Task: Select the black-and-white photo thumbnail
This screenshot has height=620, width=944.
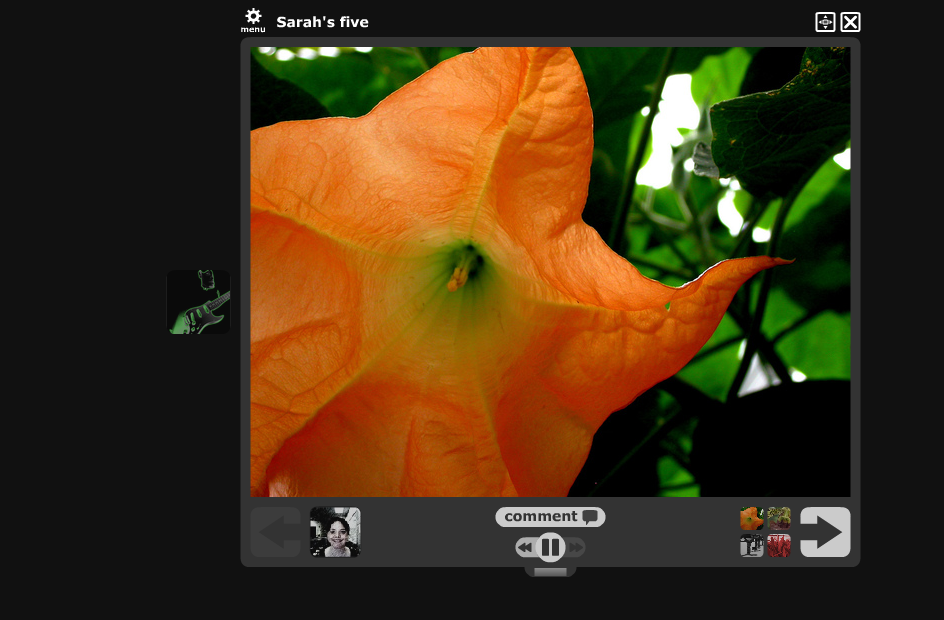Action: pos(751,546)
